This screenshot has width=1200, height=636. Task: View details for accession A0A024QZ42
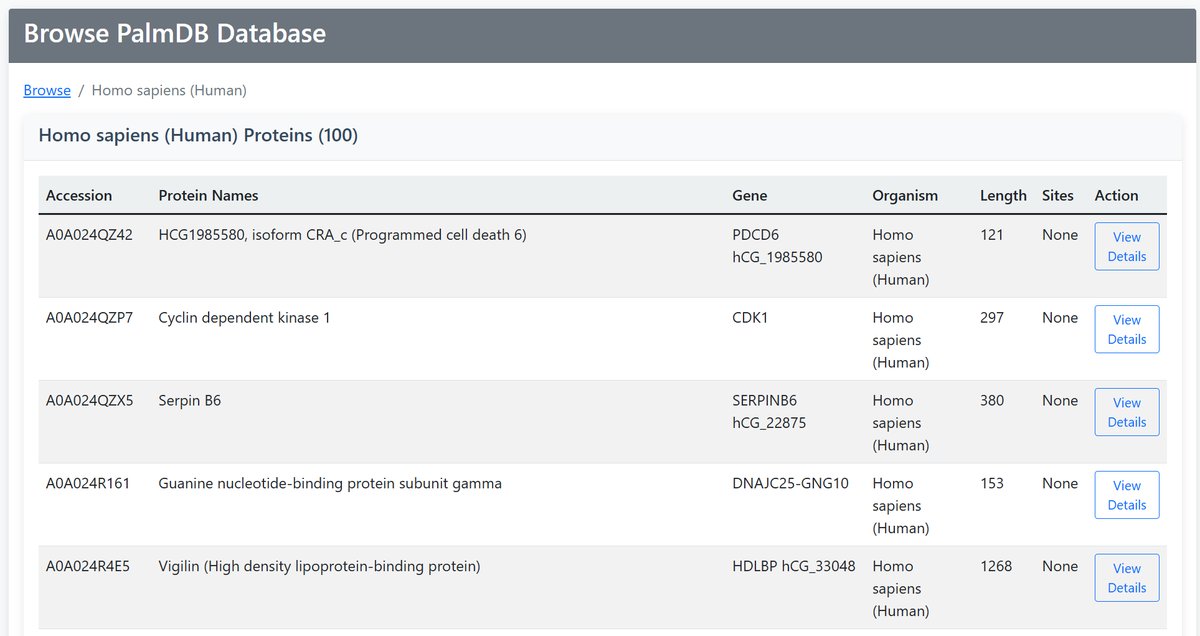(1126, 246)
